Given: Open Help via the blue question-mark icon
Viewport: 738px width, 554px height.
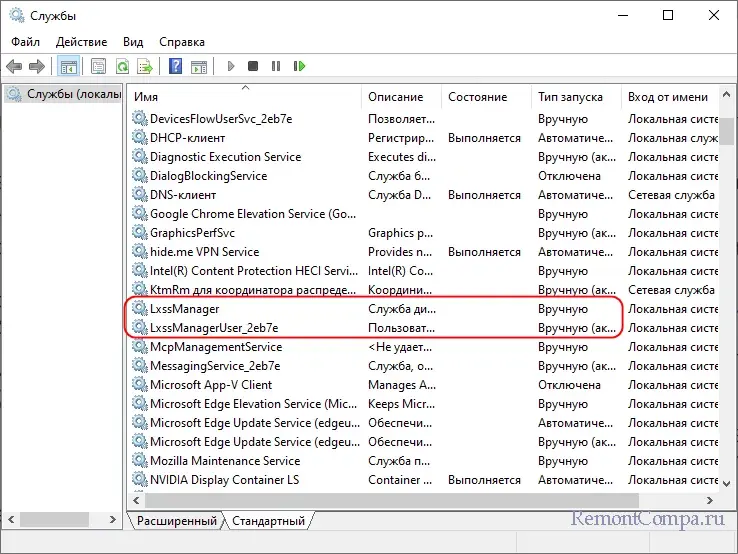Looking at the screenshot, I should [x=175, y=67].
